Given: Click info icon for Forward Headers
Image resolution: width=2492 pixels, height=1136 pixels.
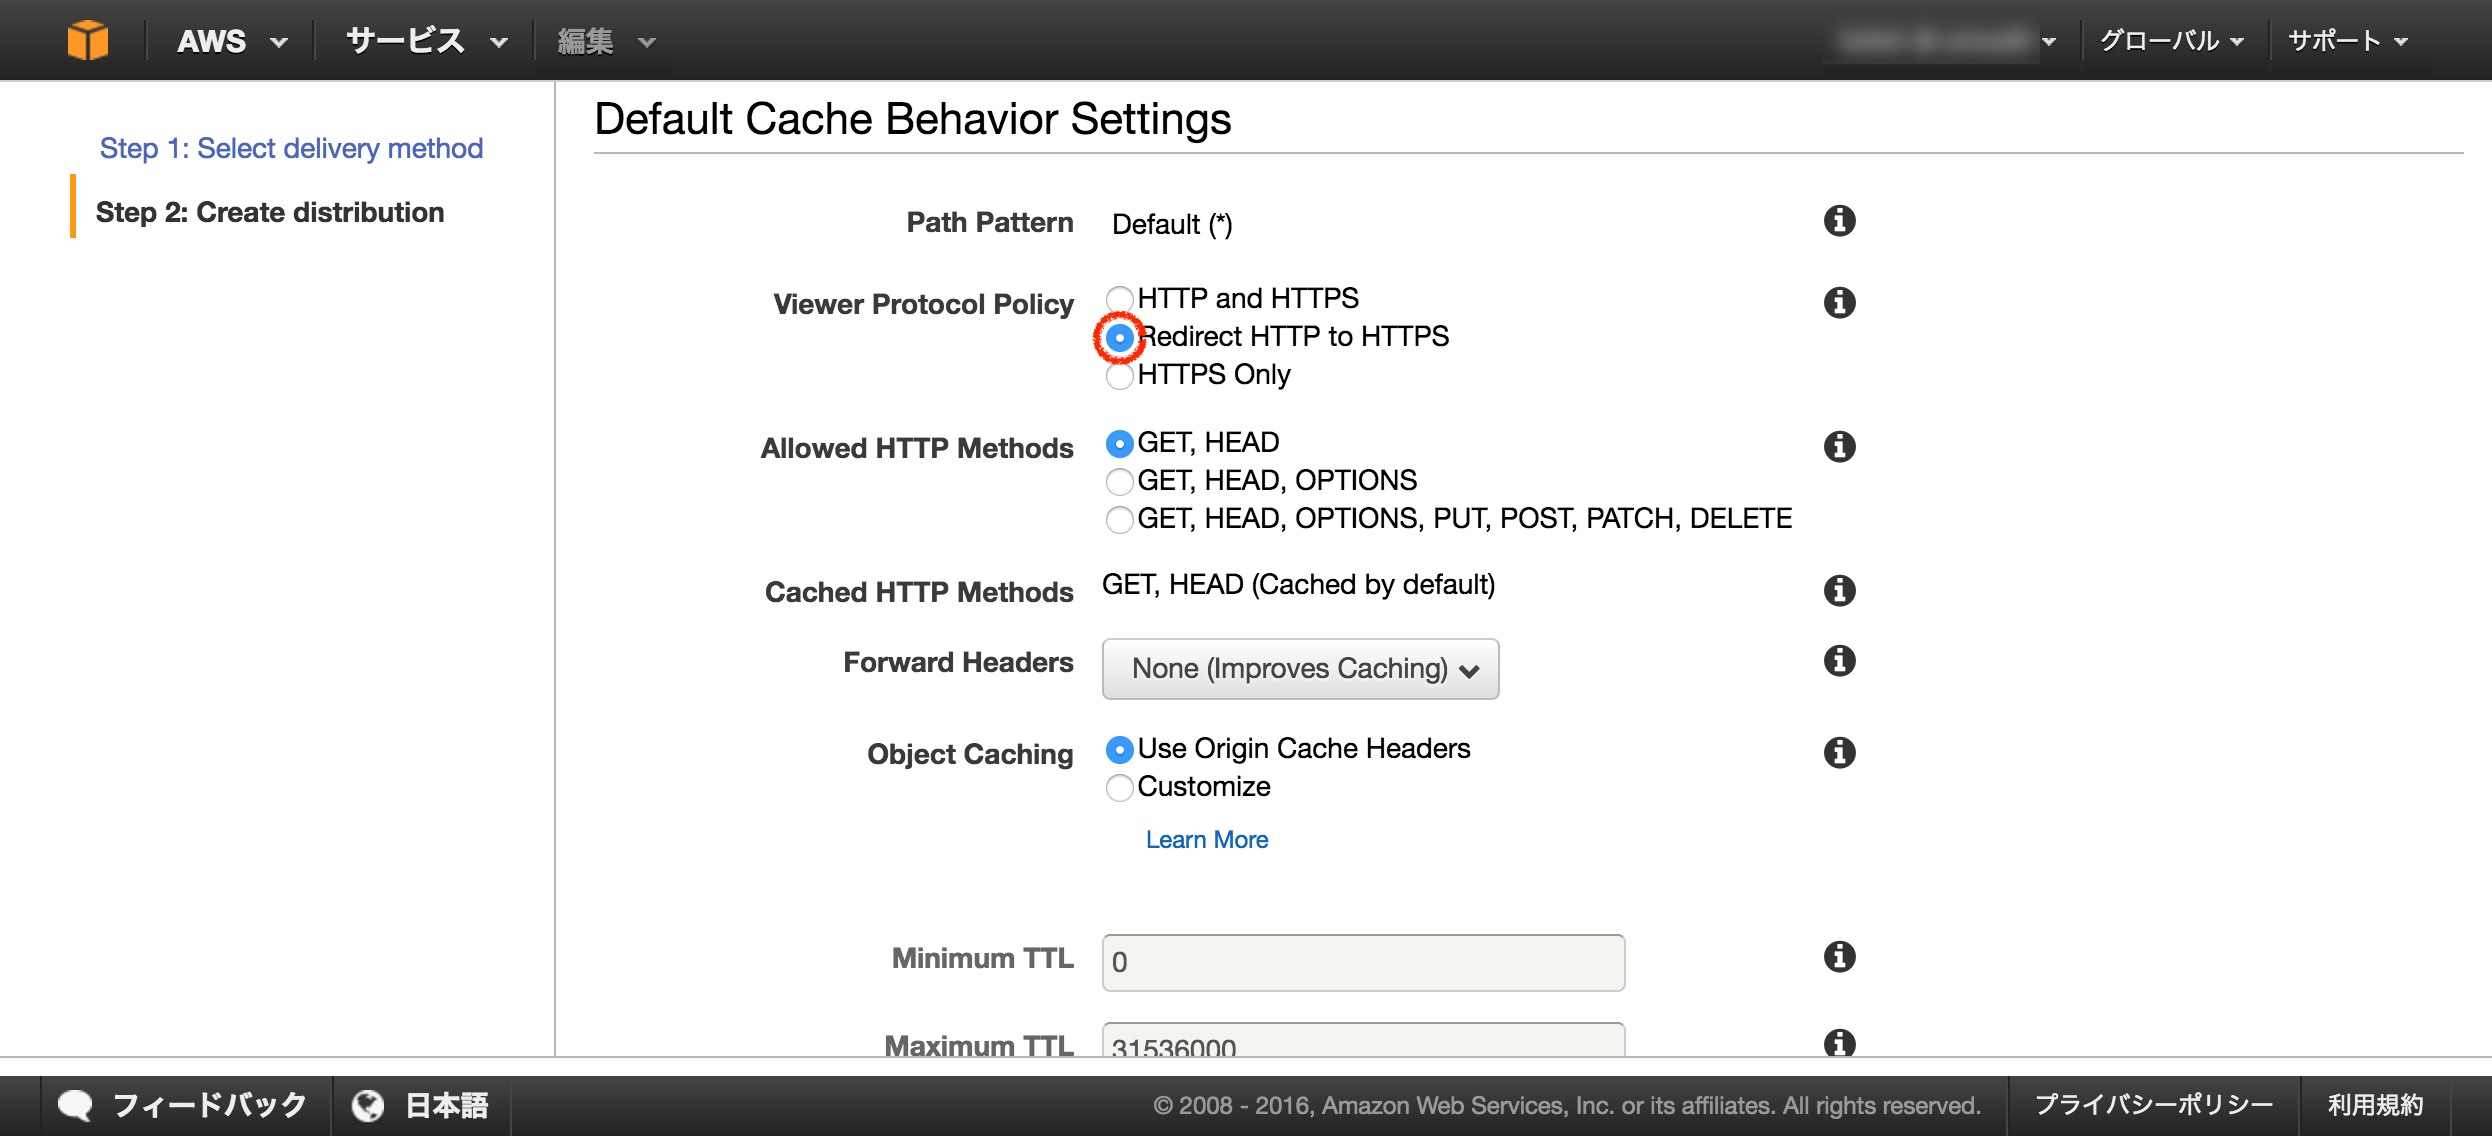Looking at the screenshot, I should click(x=1839, y=661).
